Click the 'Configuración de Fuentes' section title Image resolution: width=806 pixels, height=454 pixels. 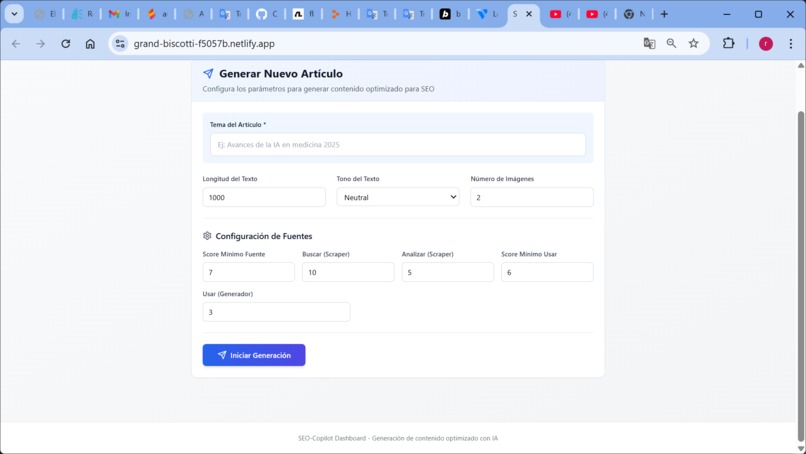point(264,236)
